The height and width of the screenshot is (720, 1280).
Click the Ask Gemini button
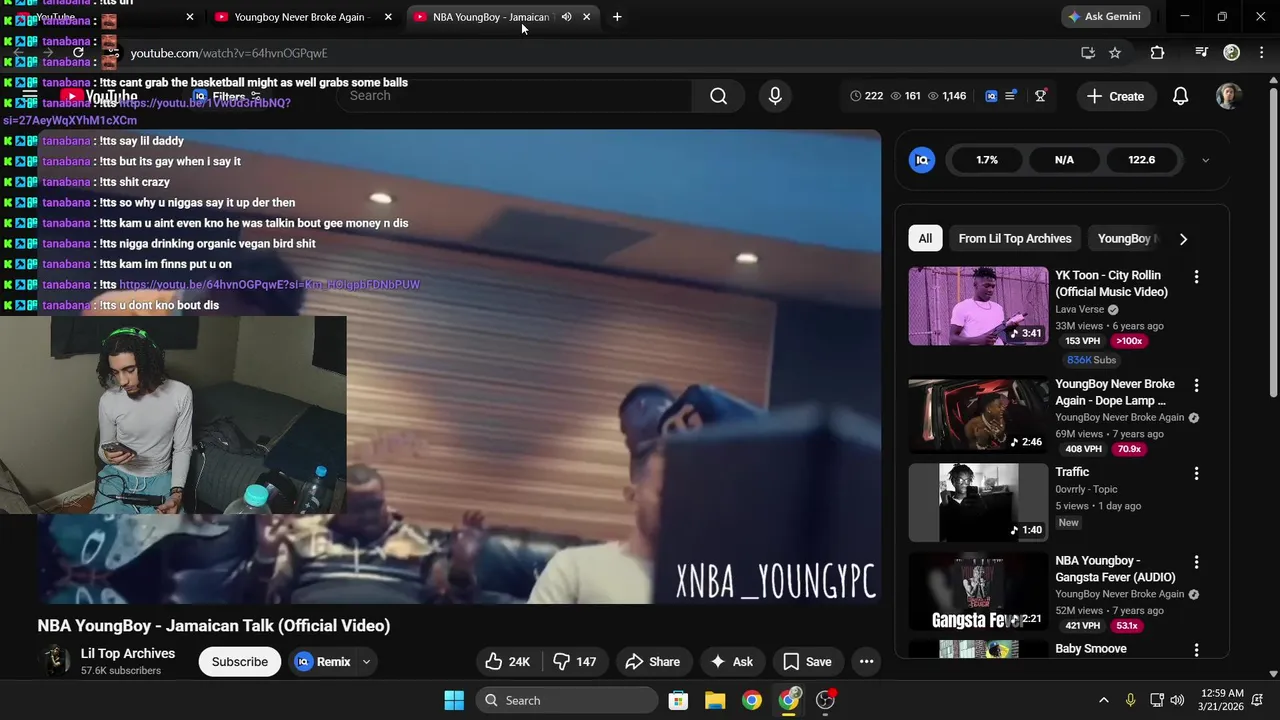point(1105,17)
